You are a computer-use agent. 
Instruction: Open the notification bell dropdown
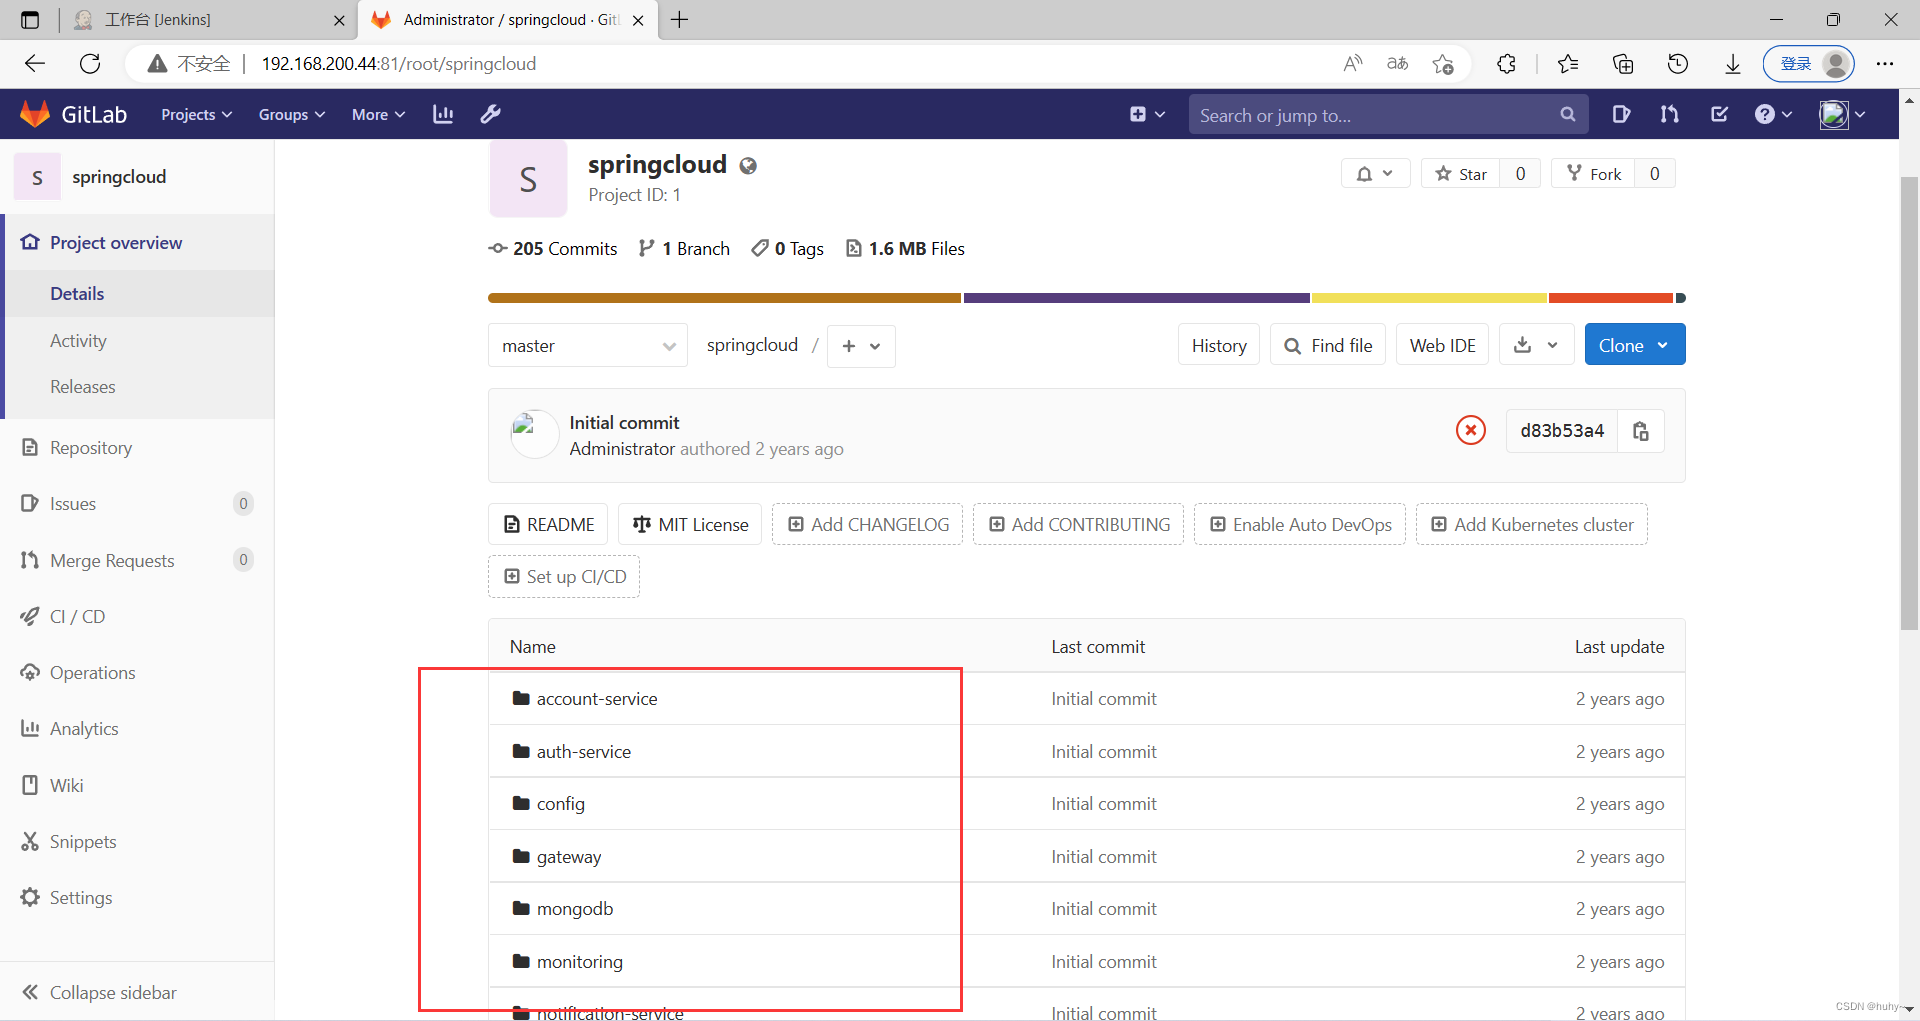click(x=1375, y=174)
